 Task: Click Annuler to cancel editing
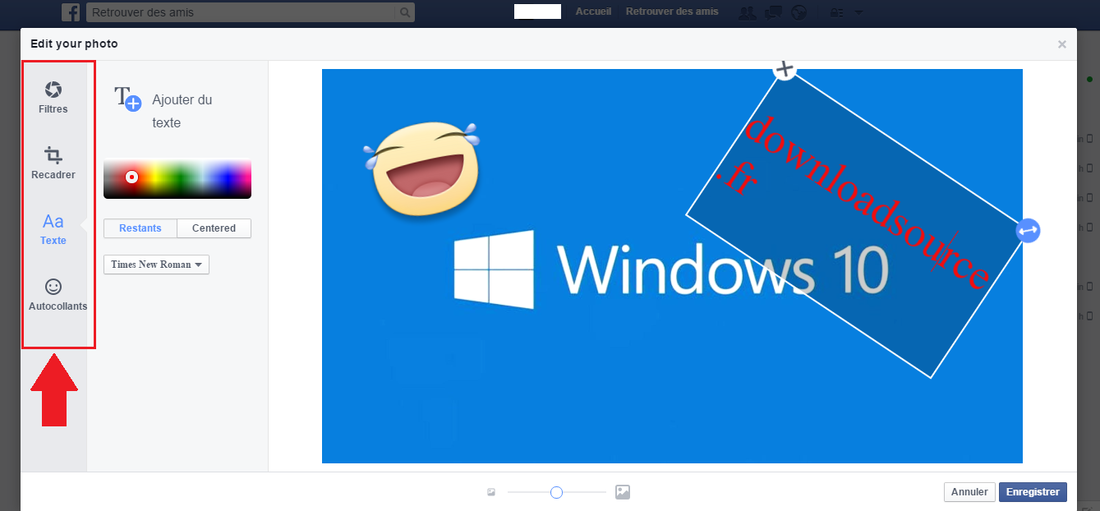(x=970, y=492)
